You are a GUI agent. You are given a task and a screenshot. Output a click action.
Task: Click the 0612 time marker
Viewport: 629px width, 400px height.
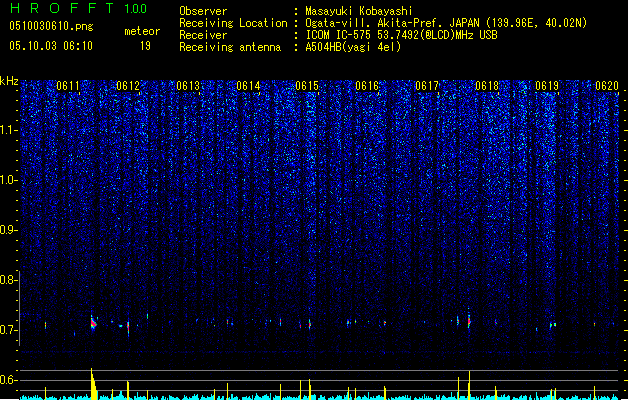[x=128, y=86]
